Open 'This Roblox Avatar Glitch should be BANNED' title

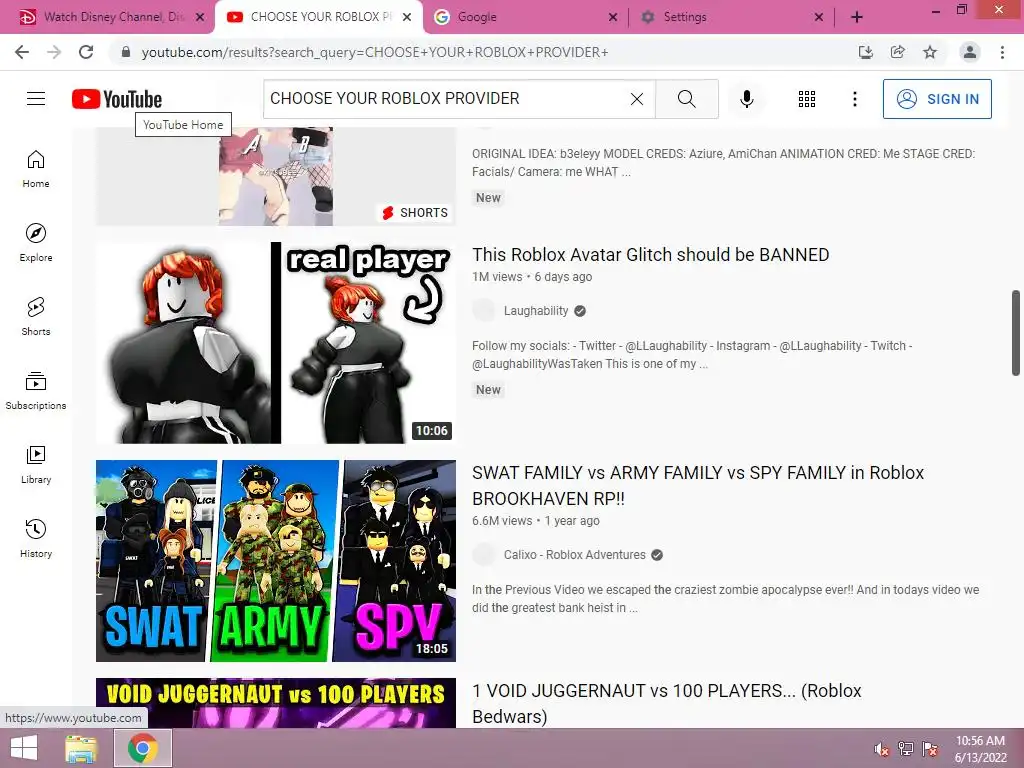pos(650,255)
